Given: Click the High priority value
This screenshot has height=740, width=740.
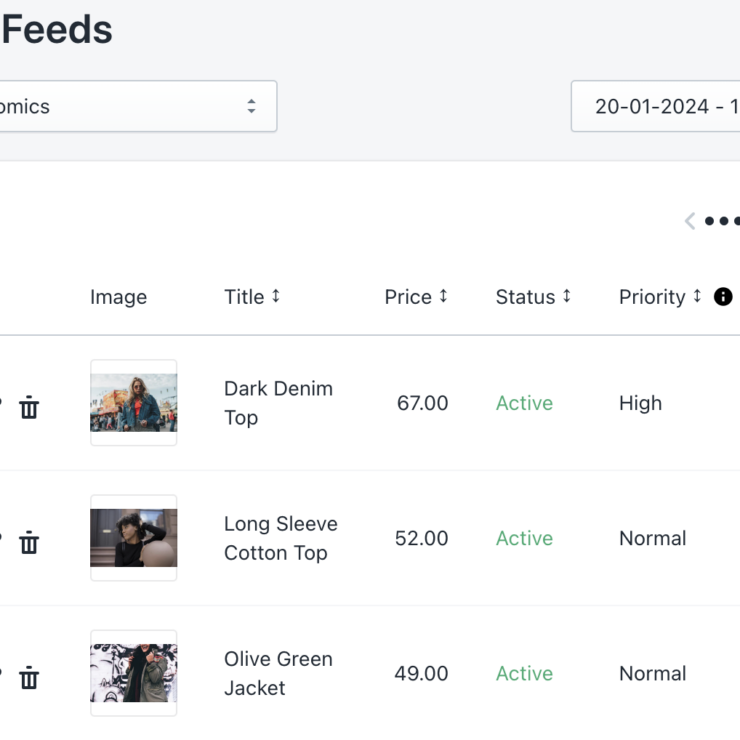Looking at the screenshot, I should 640,404.
